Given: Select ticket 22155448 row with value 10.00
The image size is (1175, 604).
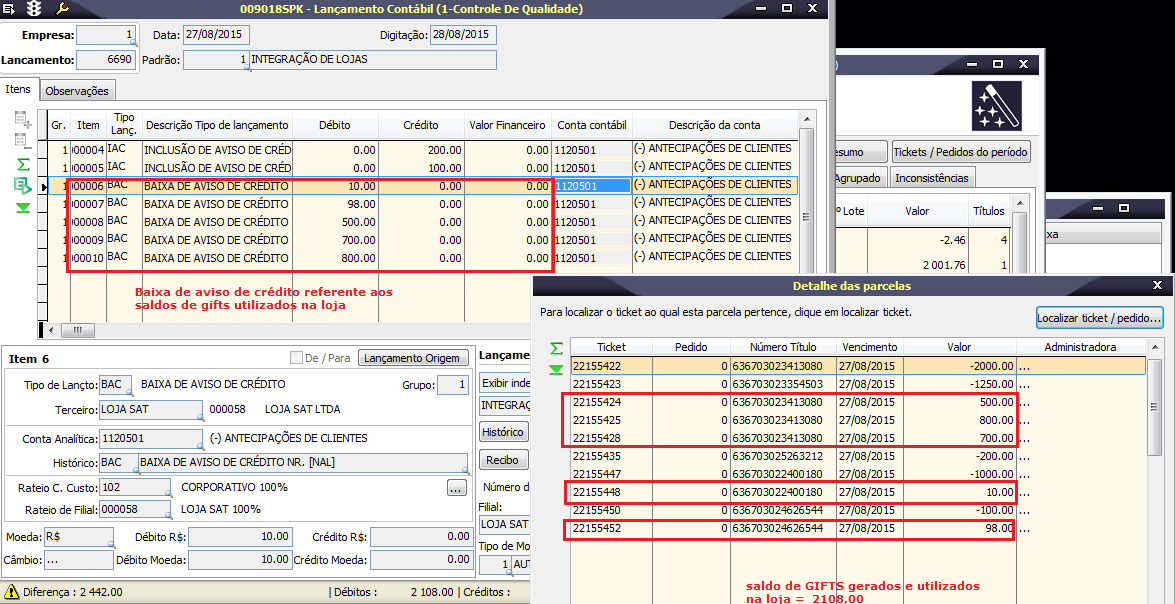Looking at the screenshot, I should click(x=858, y=492).
